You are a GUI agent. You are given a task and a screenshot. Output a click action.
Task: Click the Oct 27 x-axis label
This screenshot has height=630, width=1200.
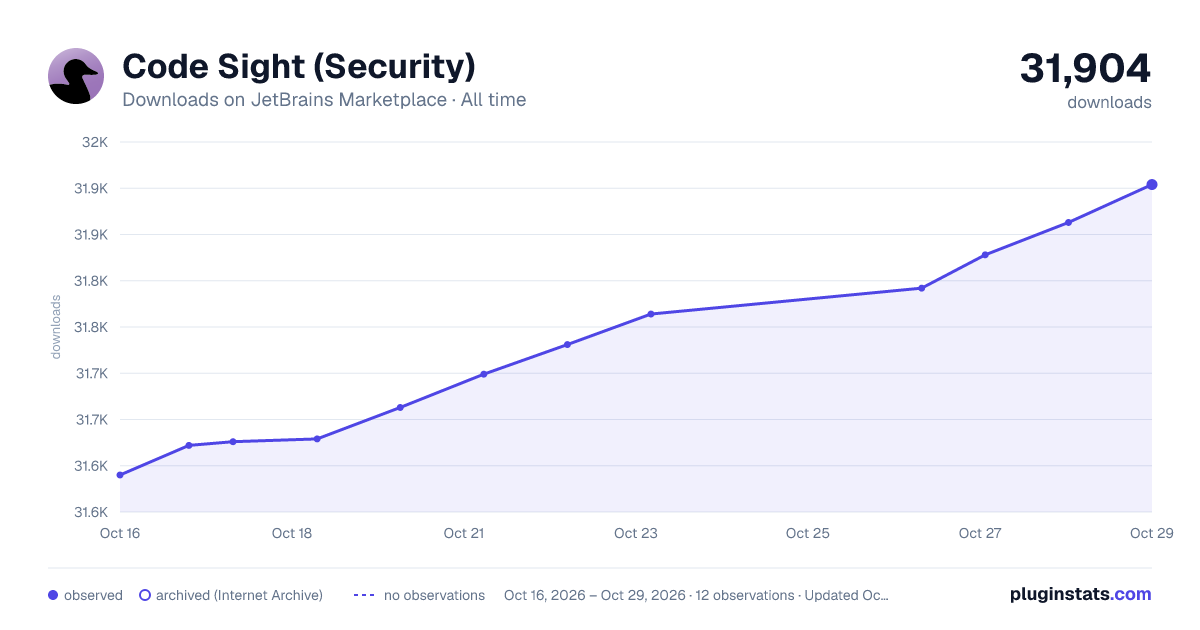[x=980, y=533]
